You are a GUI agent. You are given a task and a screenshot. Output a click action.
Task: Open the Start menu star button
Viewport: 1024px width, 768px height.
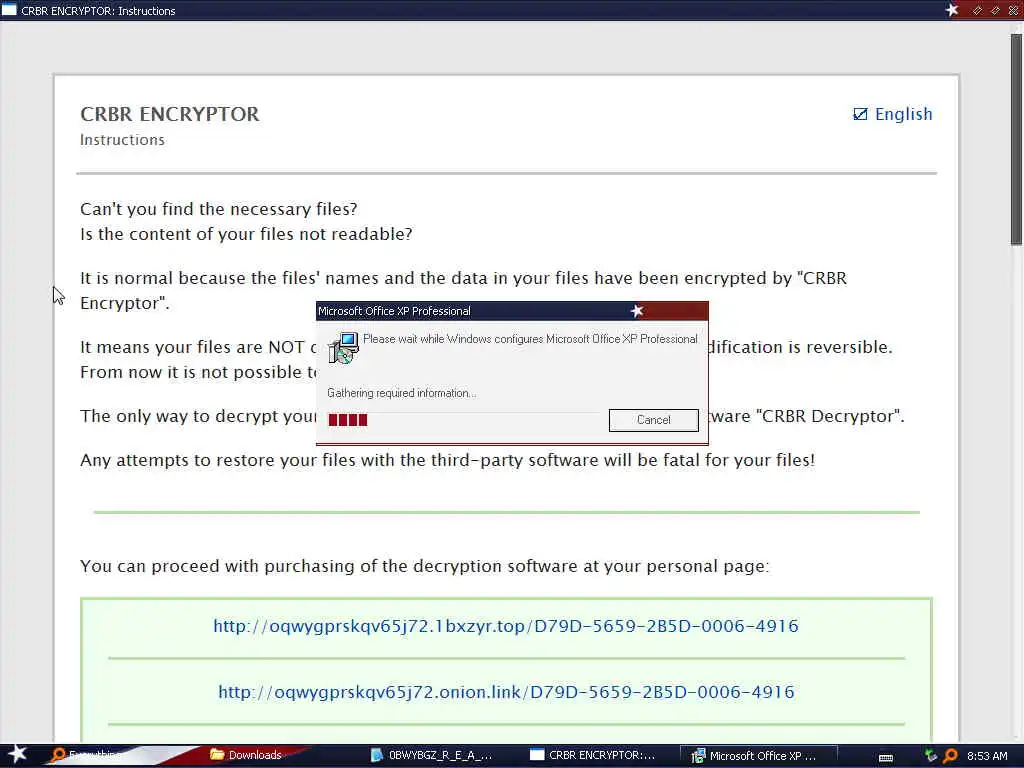[x=17, y=754]
